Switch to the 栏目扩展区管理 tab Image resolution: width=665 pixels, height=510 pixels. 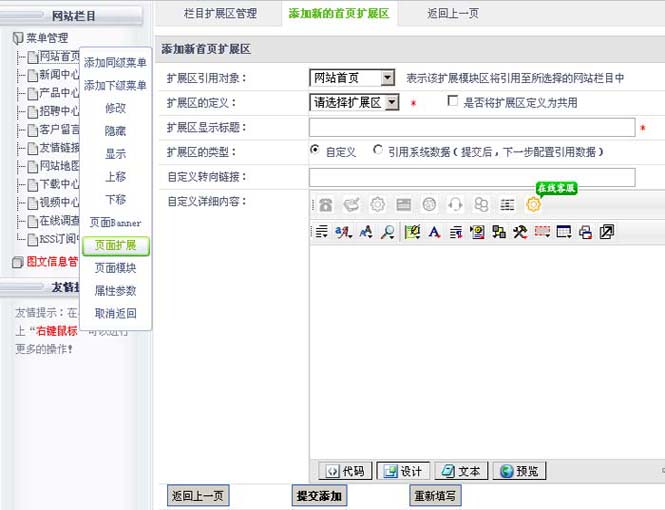click(x=220, y=13)
